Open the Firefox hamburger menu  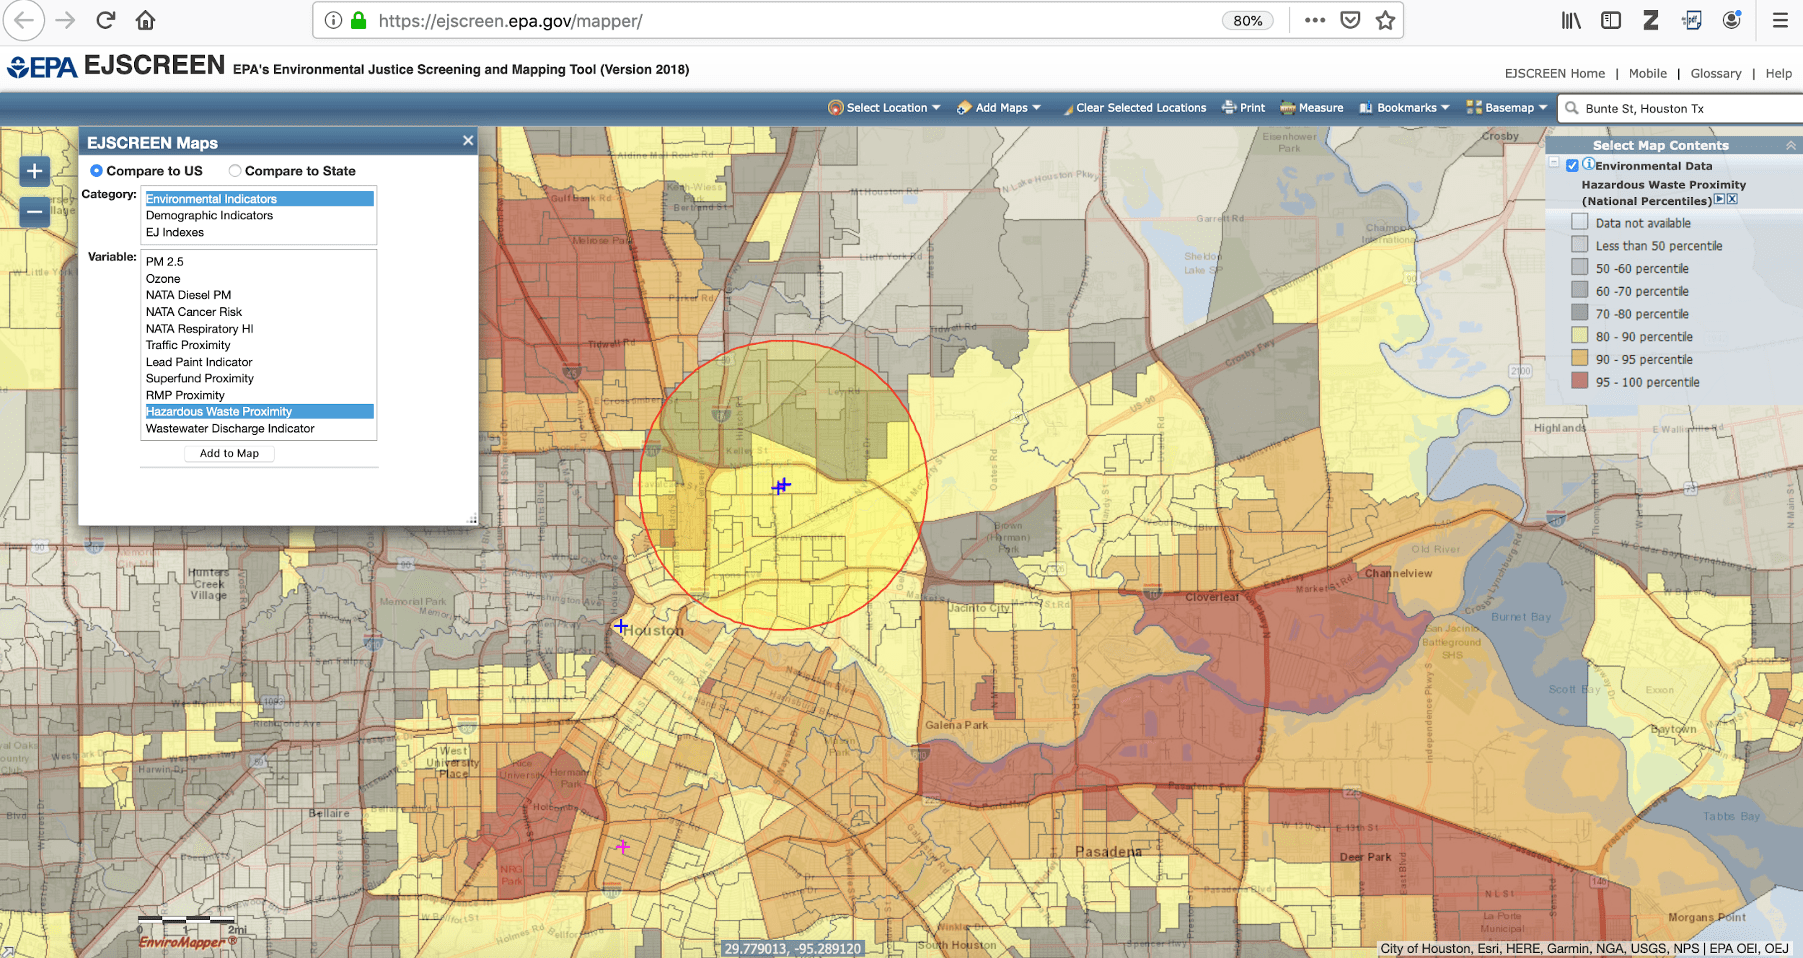click(1780, 20)
